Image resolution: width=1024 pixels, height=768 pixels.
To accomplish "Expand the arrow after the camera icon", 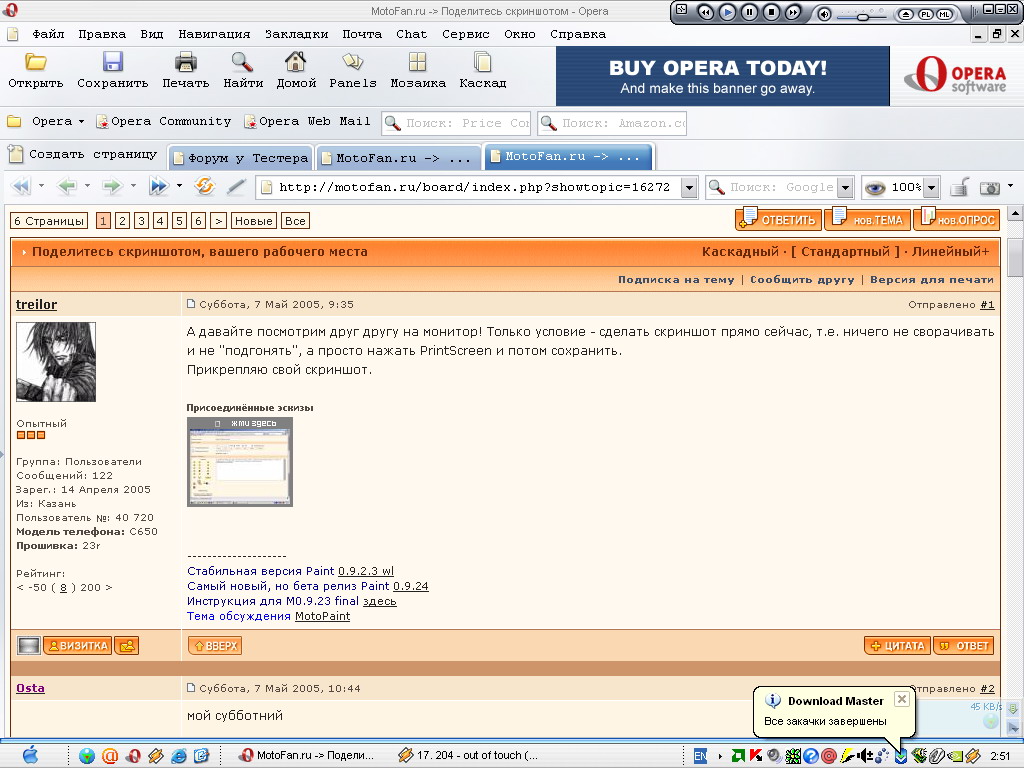I will click(1010, 186).
